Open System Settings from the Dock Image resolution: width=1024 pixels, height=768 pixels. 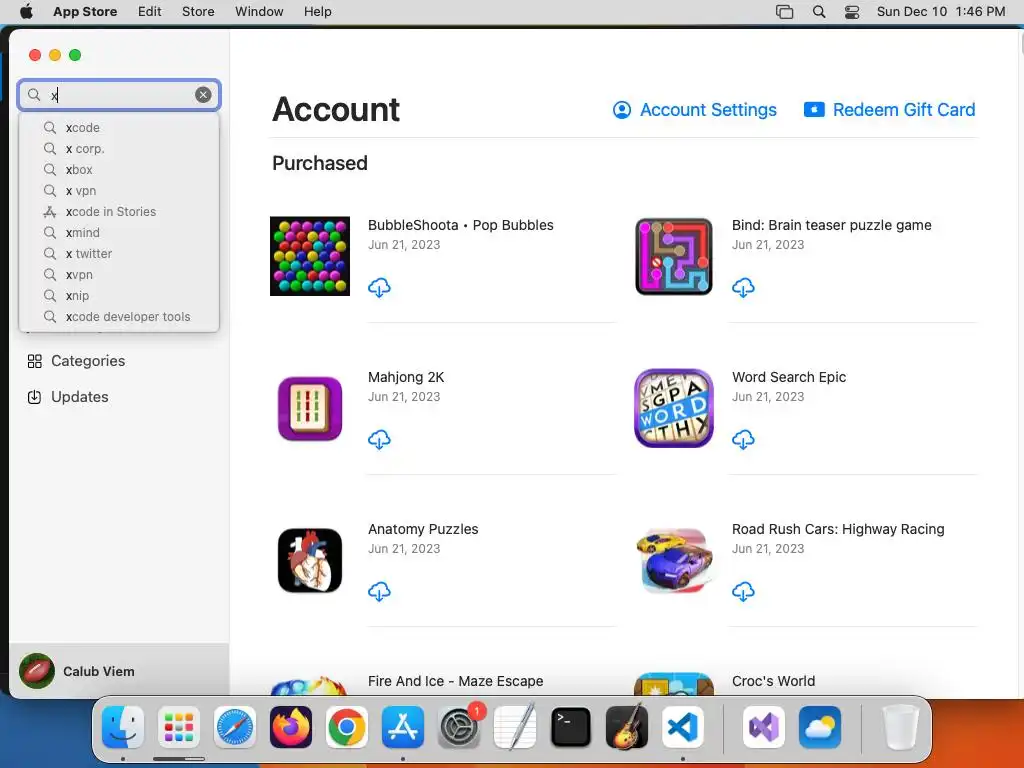[459, 726]
